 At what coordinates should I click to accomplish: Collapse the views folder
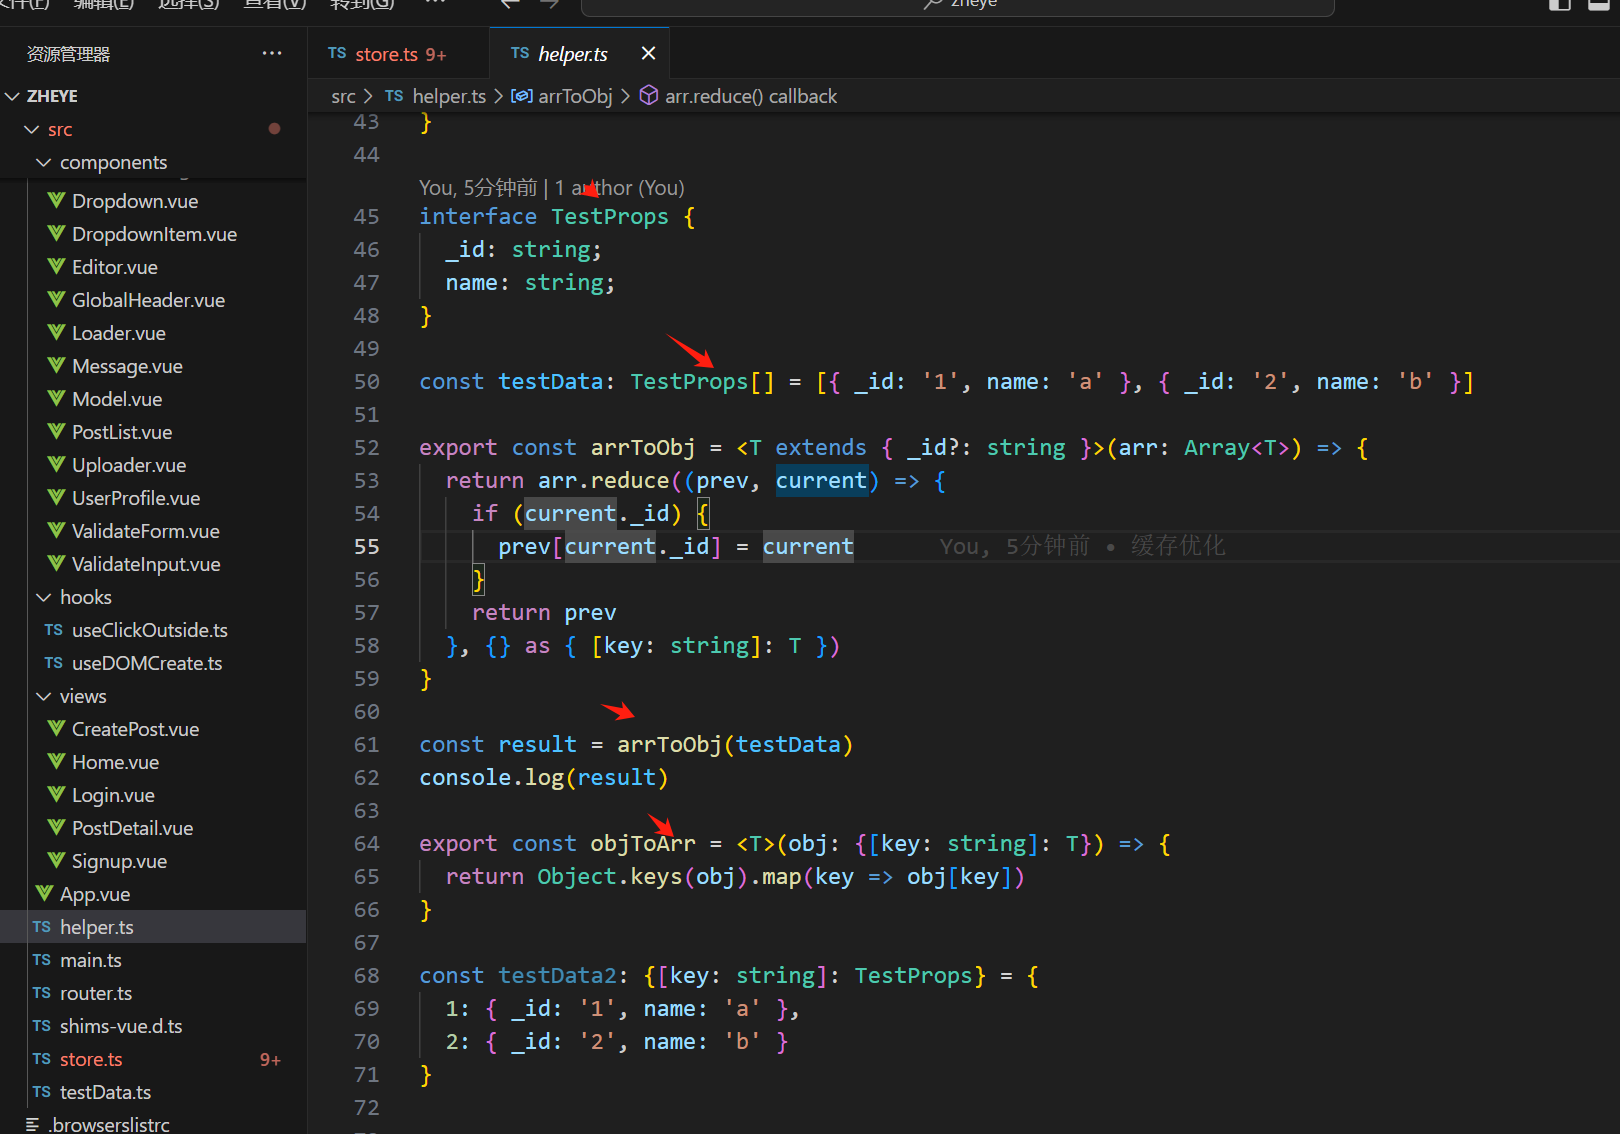tap(43, 696)
